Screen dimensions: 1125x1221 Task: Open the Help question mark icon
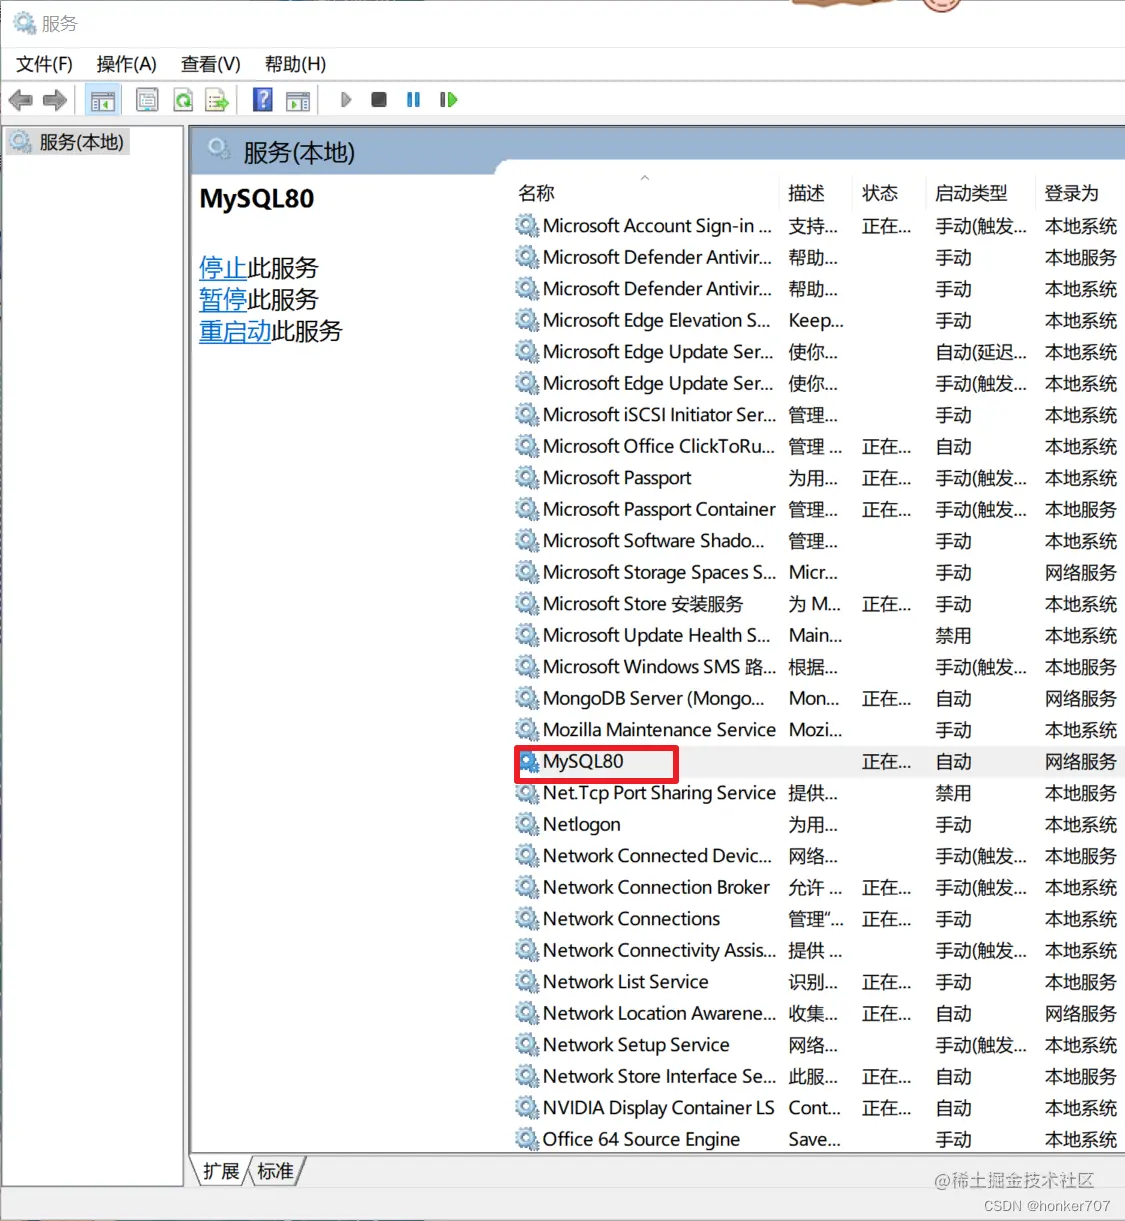(x=263, y=100)
